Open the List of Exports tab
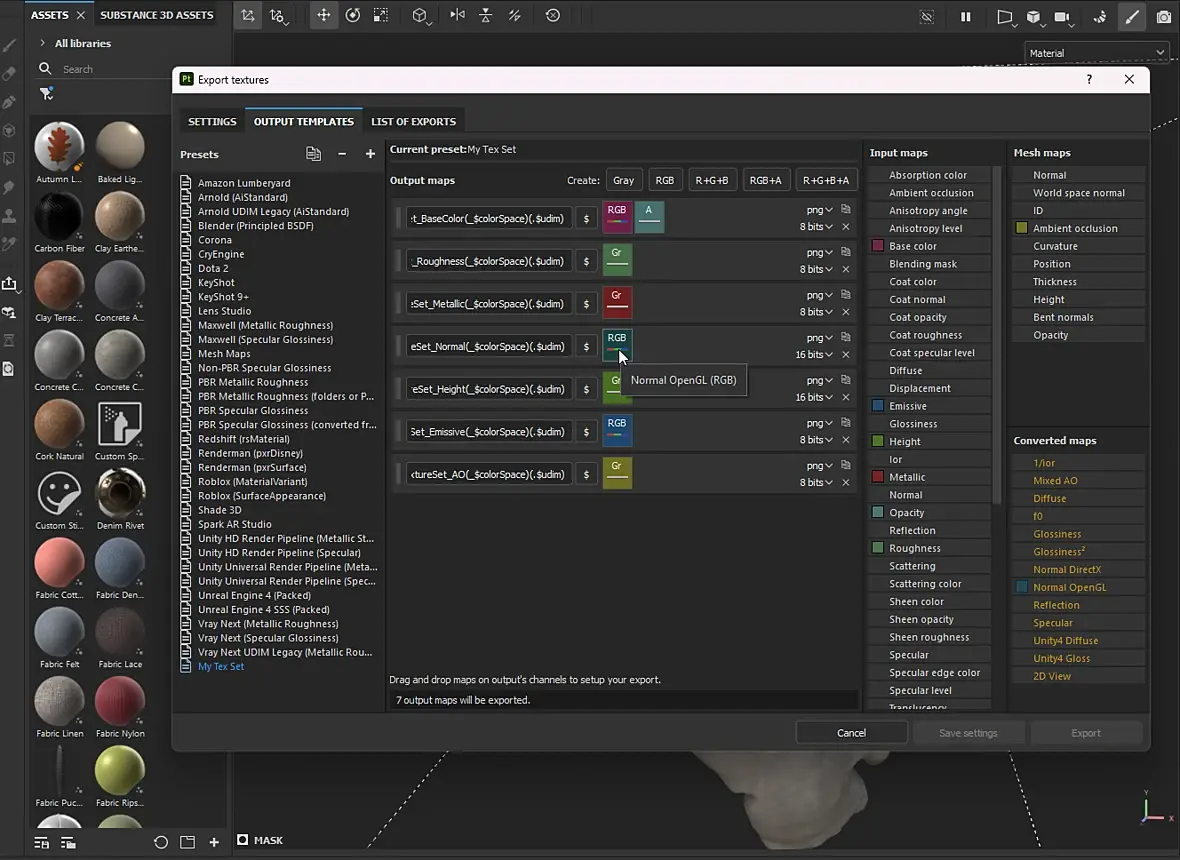The width and height of the screenshot is (1180, 860). (x=413, y=122)
